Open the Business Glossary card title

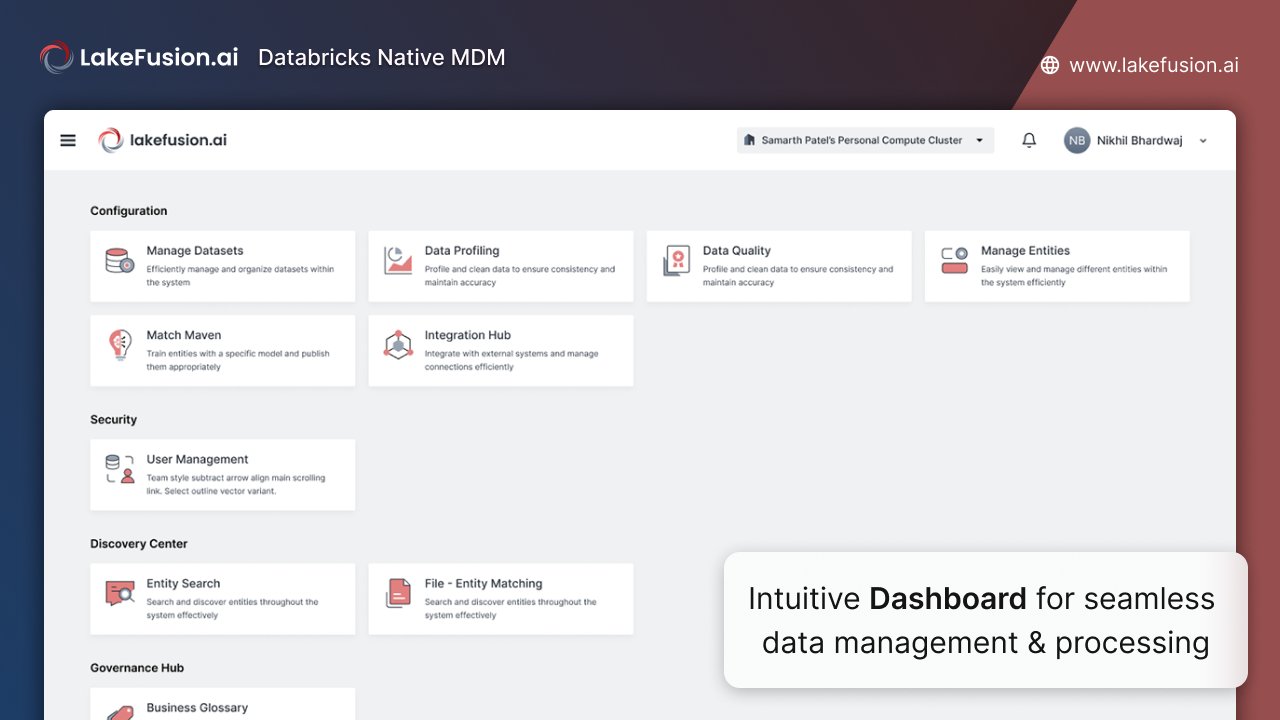point(197,707)
